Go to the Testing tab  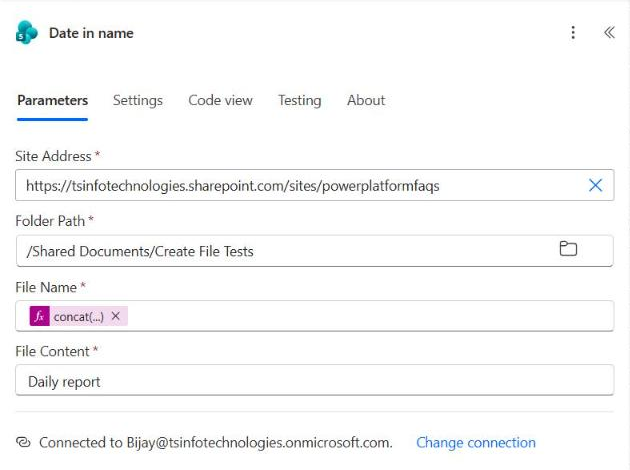tap(300, 100)
